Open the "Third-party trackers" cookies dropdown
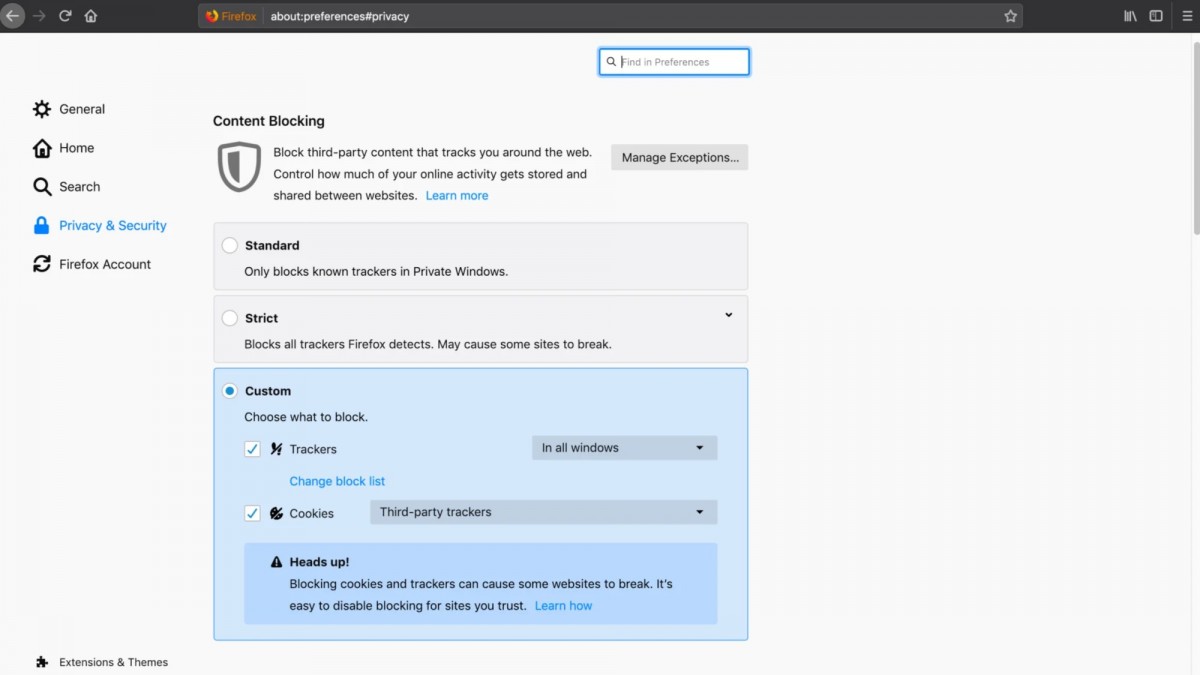 click(x=543, y=512)
